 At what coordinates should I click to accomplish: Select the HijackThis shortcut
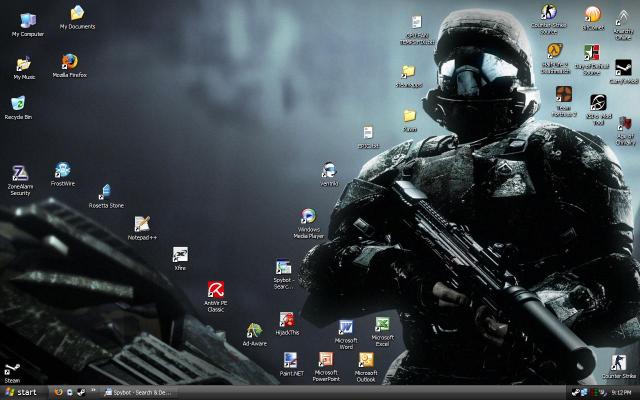(x=287, y=320)
